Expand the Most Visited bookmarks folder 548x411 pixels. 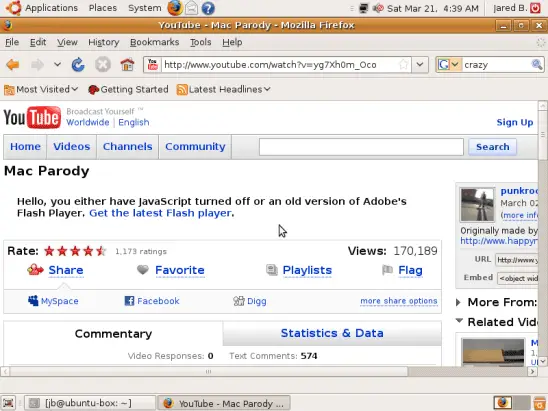(41, 89)
